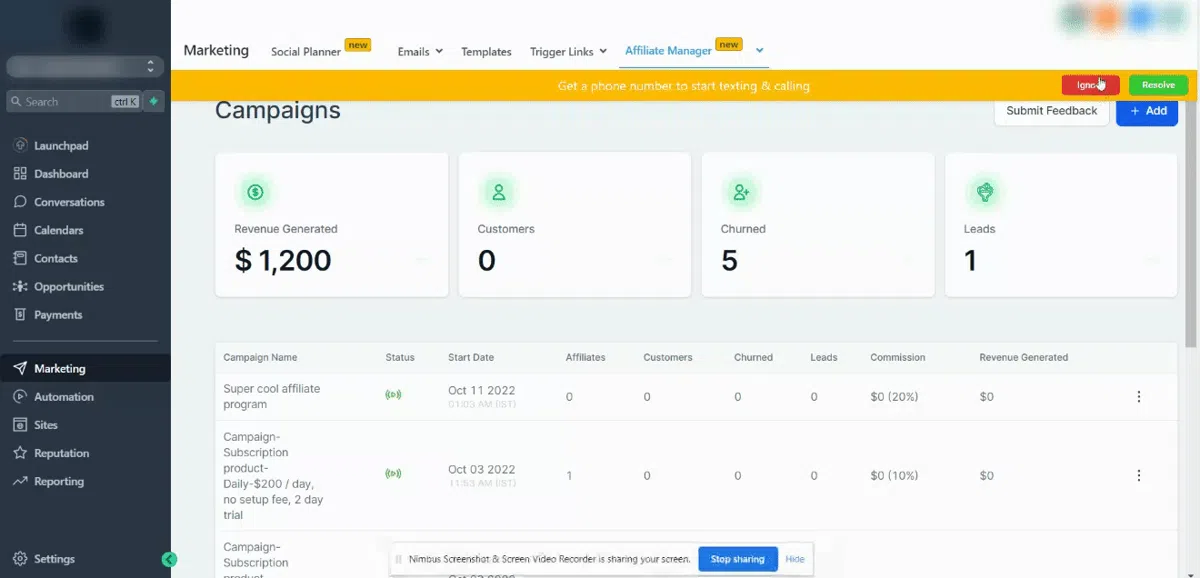Screen dimensions: 1200x578
Task: Expand the Emails dropdown menu
Action: coord(420,52)
